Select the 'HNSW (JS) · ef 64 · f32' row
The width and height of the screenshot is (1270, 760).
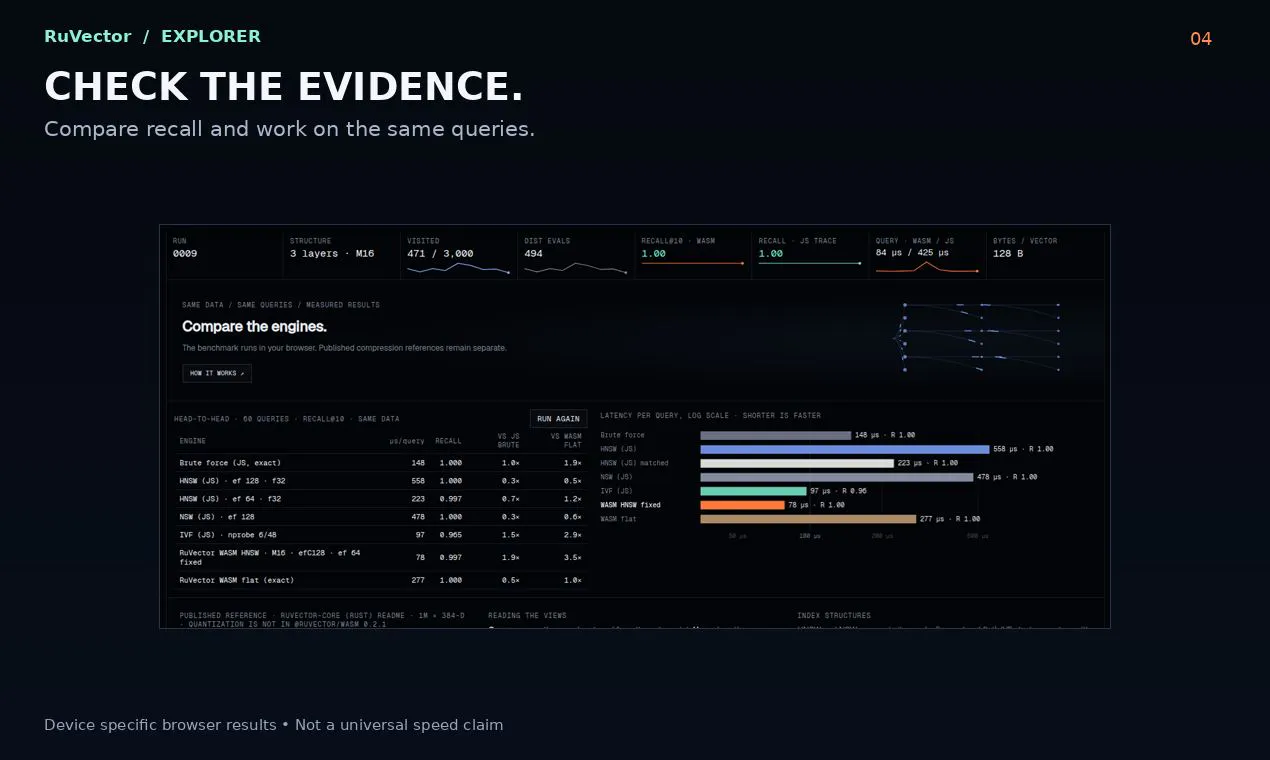click(x=380, y=499)
